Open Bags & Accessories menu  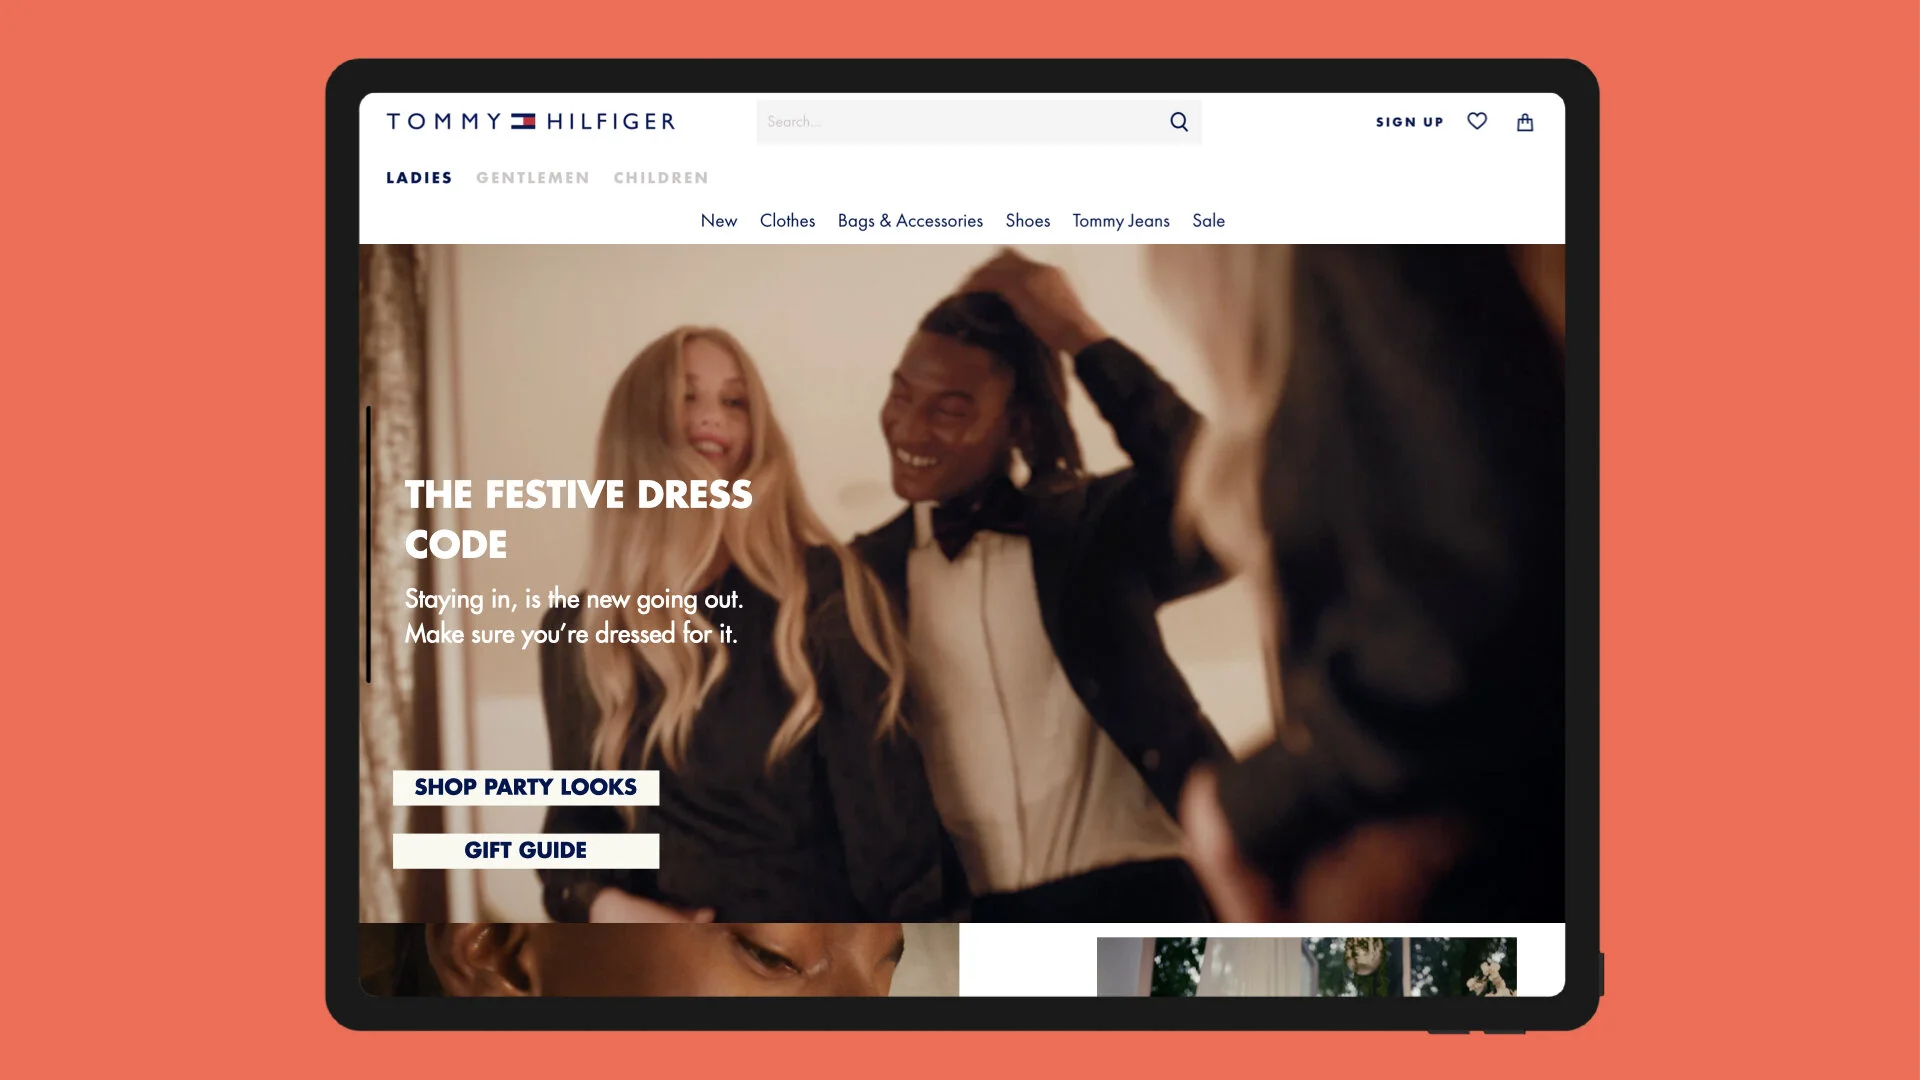(x=910, y=221)
